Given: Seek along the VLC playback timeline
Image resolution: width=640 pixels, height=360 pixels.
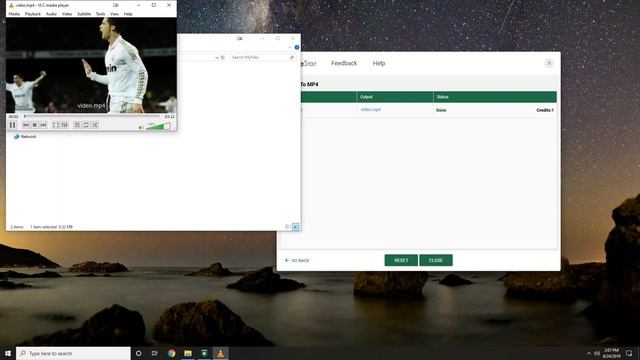Looking at the screenshot, I should tap(91, 116).
